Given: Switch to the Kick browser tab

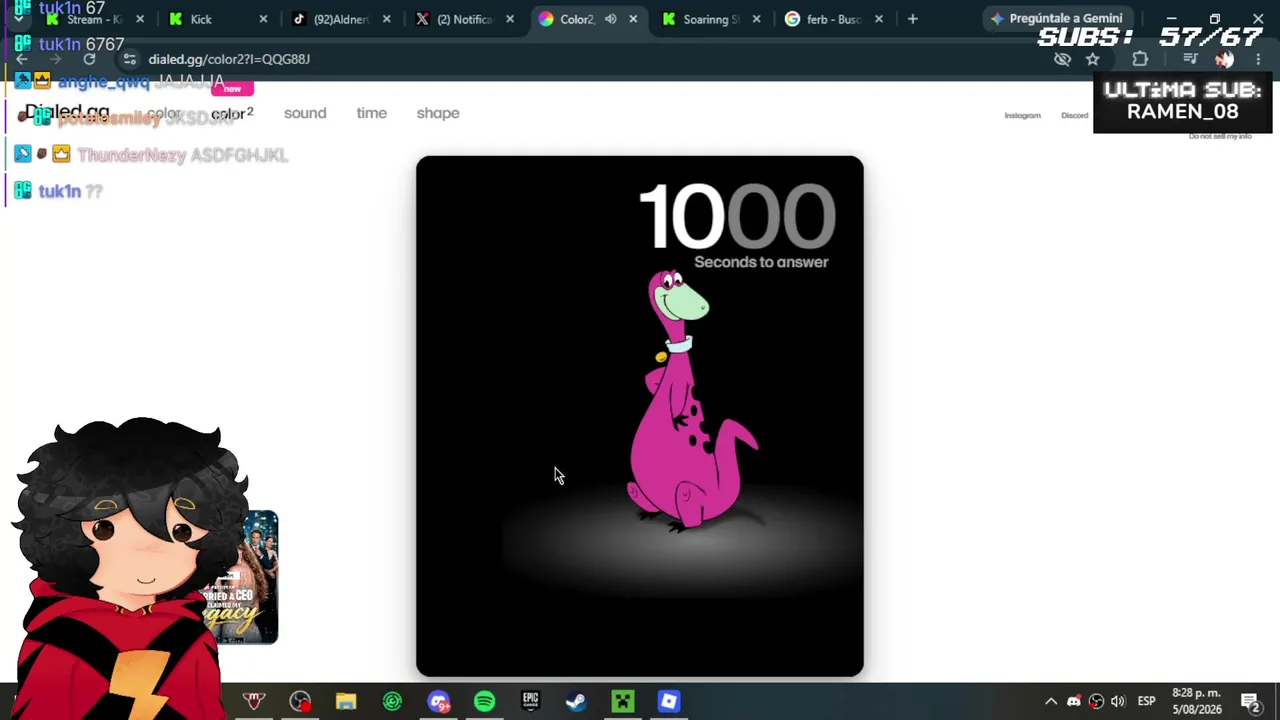Looking at the screenshot, I should point(218,19).
